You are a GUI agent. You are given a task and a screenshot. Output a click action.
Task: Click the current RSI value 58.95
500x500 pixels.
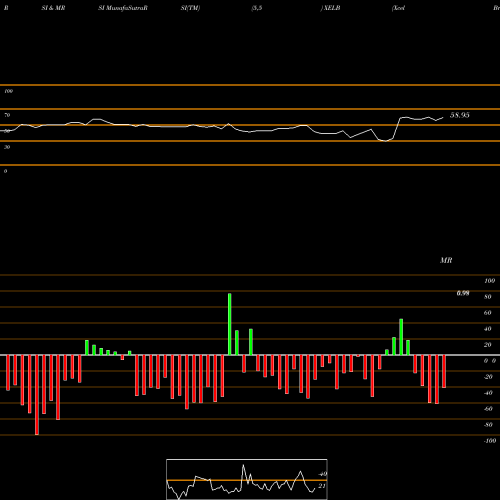click(x=460, y=115)
